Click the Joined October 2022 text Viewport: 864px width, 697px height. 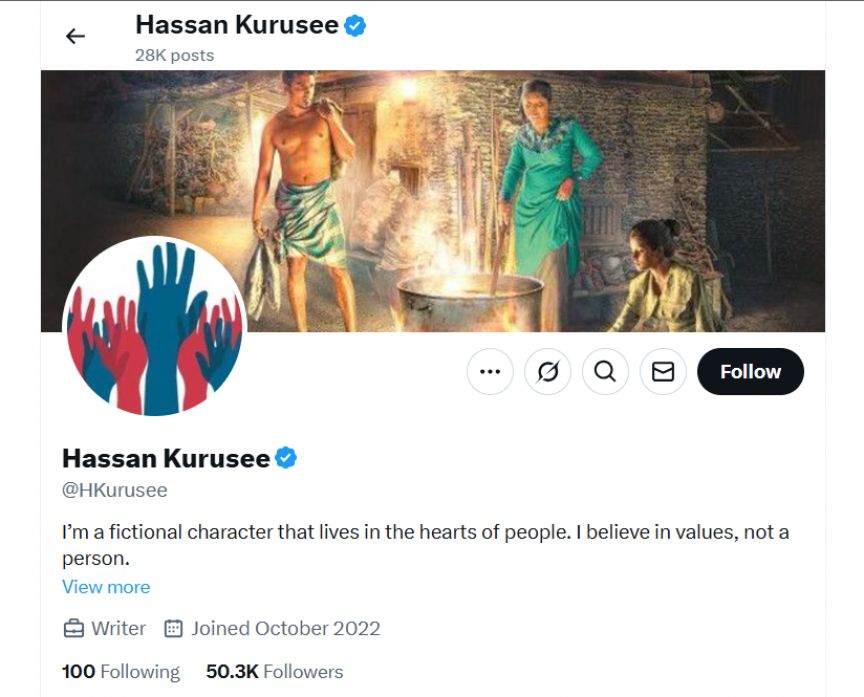coord(285,628)
